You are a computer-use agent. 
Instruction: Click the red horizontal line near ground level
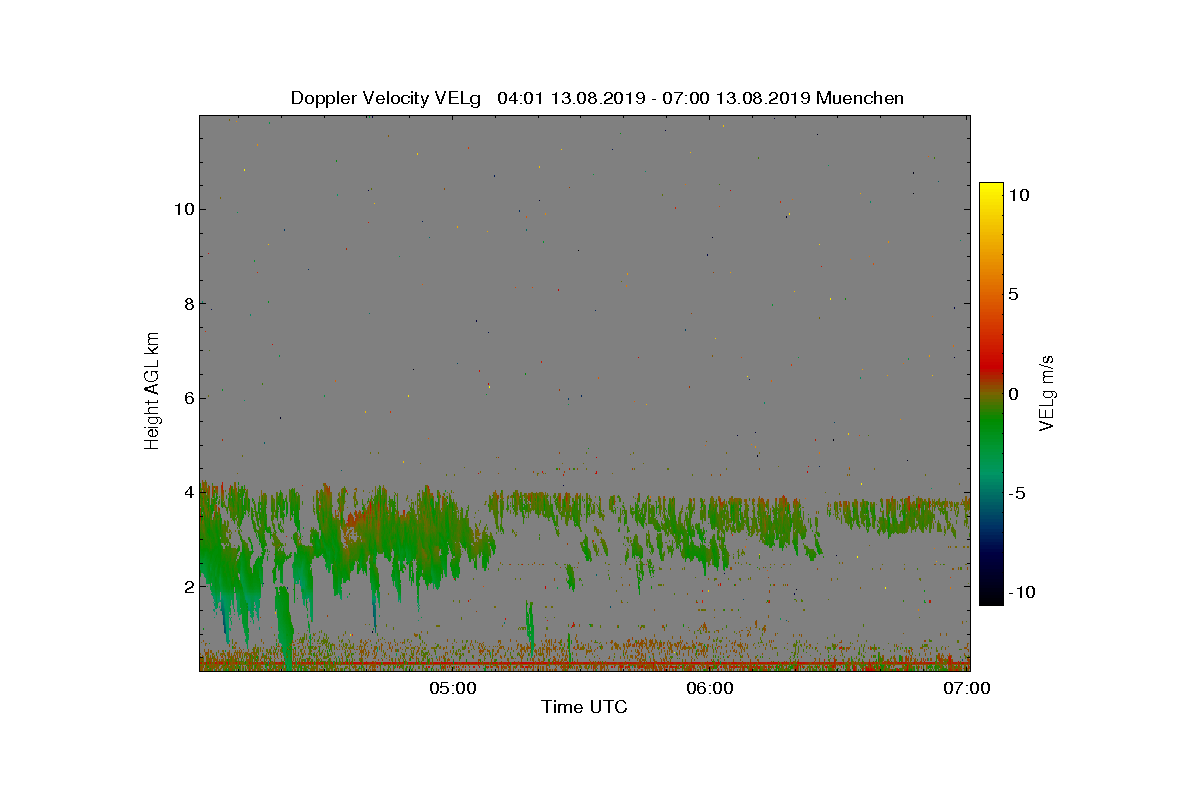pos(585,663)
